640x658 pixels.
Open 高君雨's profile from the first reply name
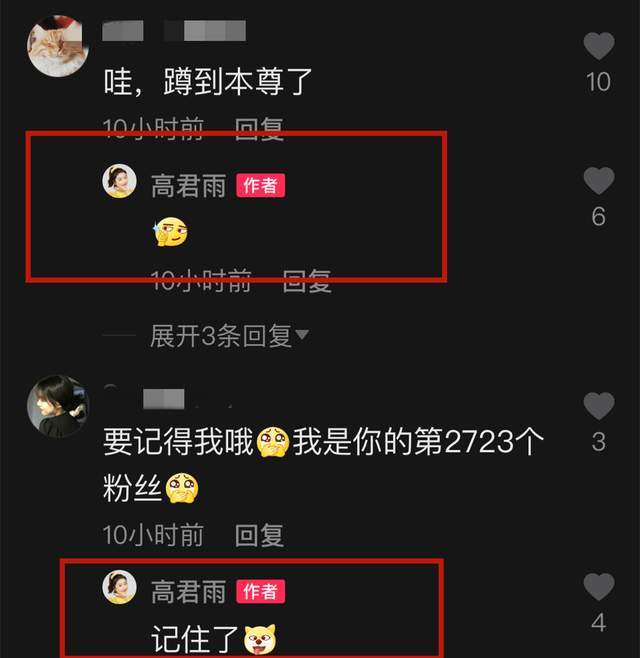pos(188,186)
